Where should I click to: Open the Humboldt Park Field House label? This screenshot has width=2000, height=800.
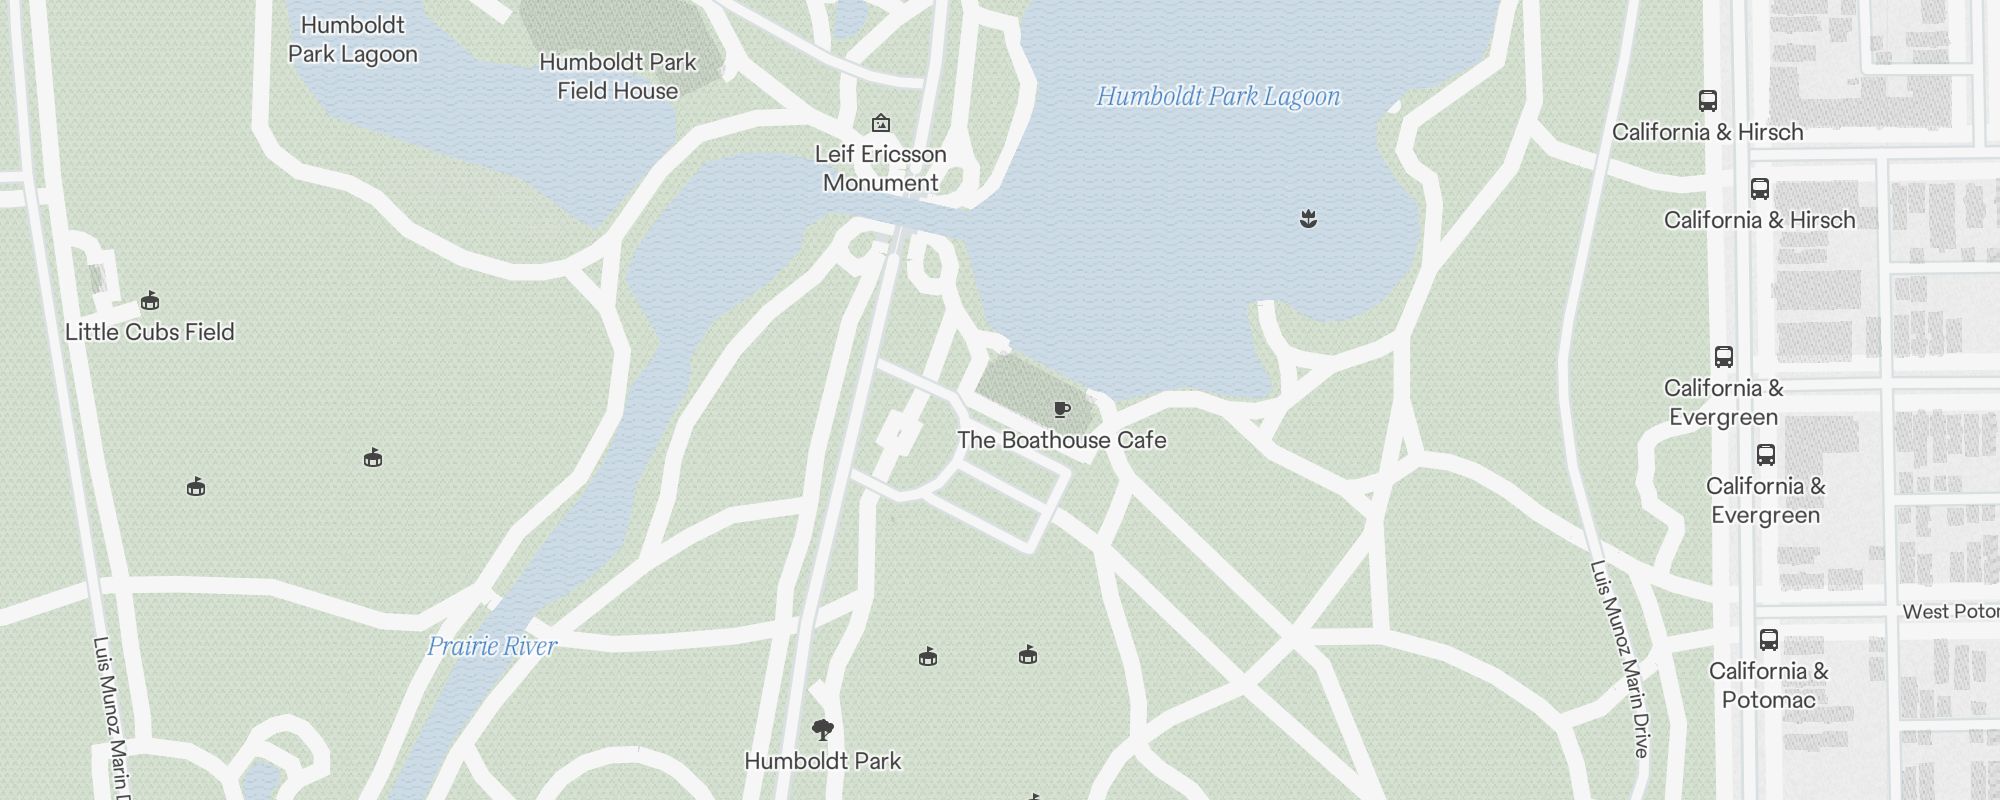point(618,76)
